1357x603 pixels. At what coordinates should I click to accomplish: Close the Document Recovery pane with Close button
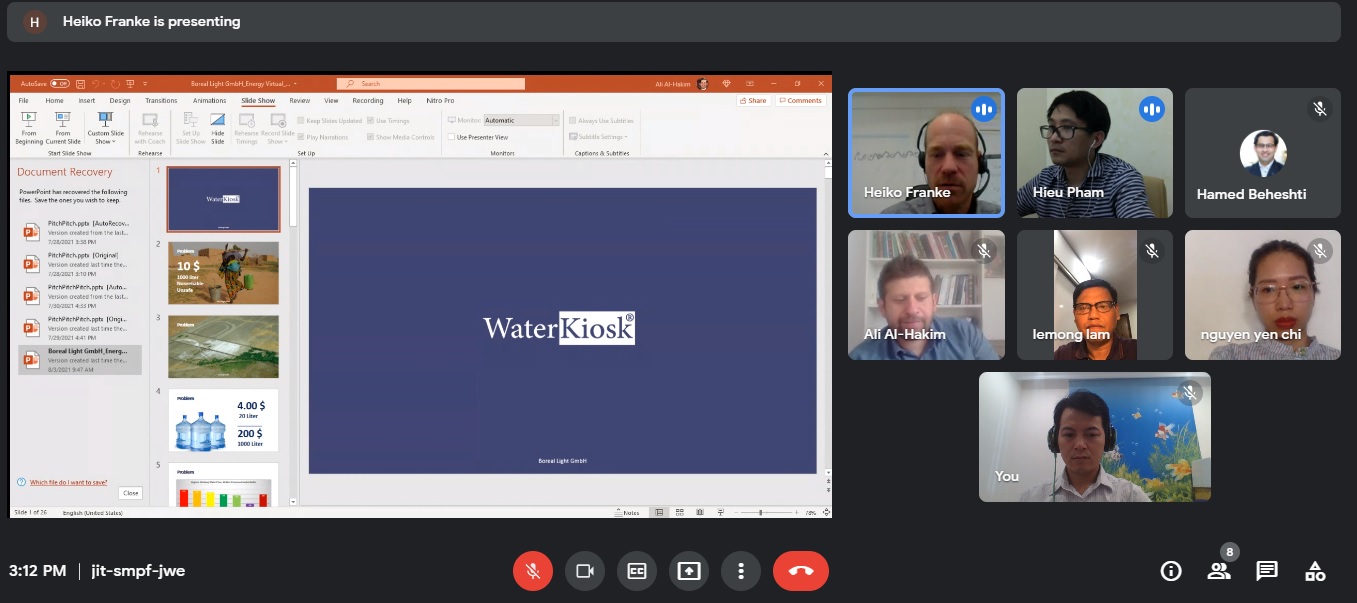point(130,493)
